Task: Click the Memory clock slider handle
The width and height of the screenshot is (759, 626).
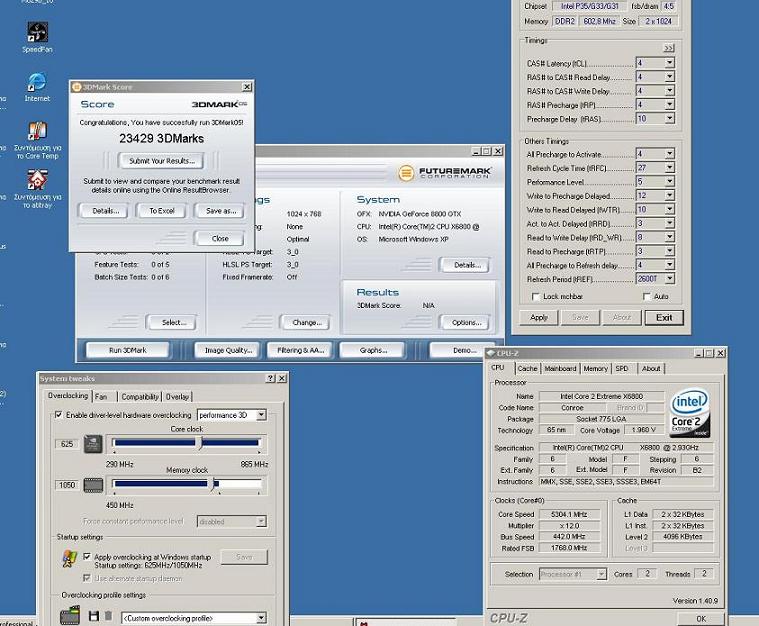Action: (212, 484)
